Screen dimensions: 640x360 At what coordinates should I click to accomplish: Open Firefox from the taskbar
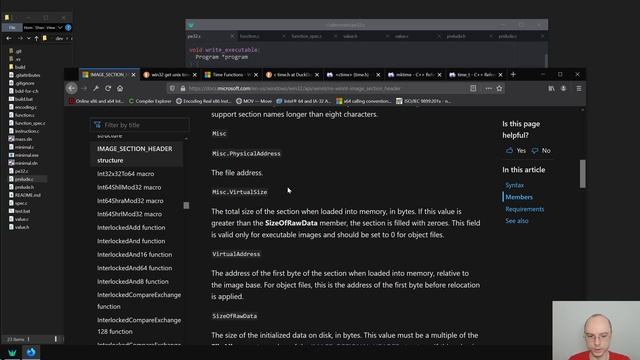pyautogui.click(x=31, y=352)
